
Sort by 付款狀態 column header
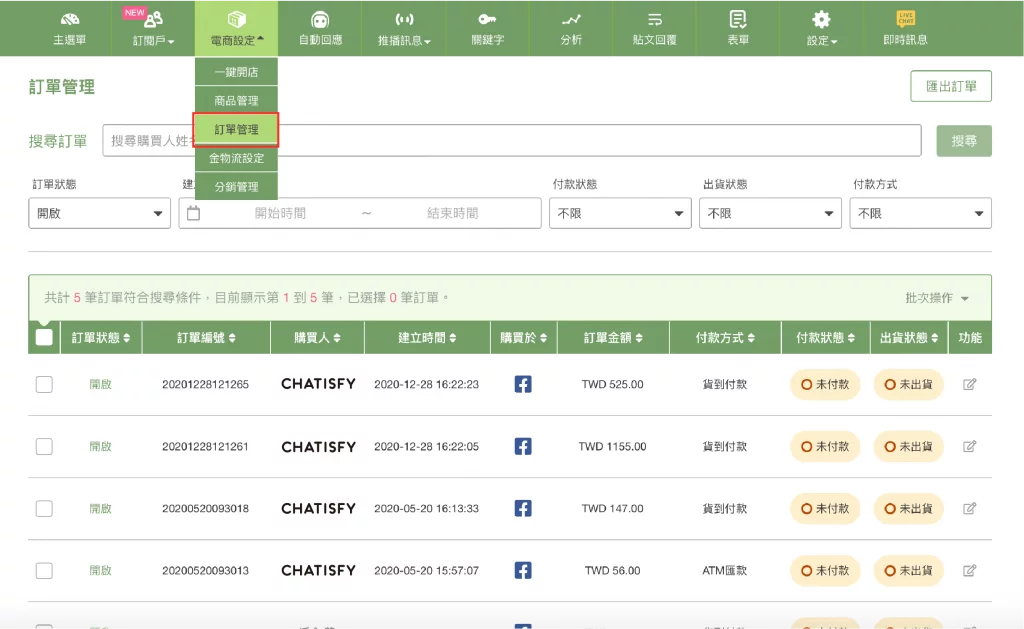tap(825, 338)
